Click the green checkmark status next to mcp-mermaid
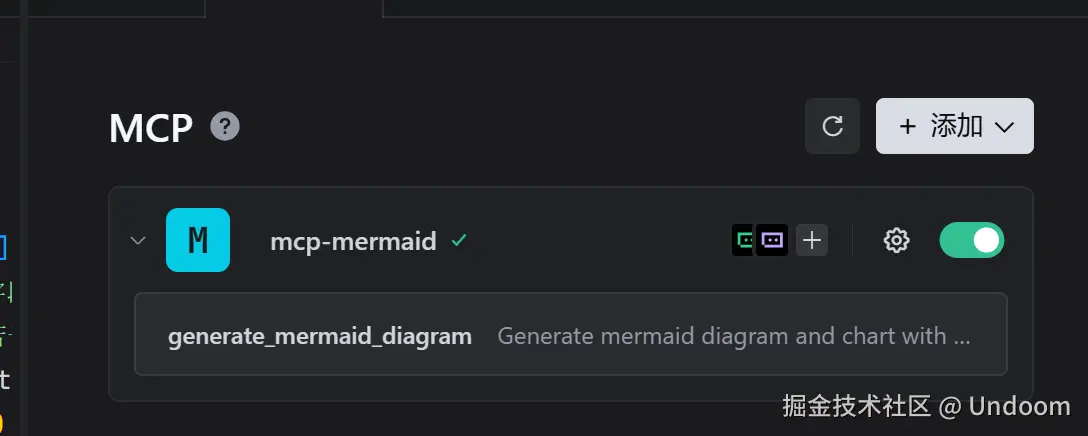The width and height of the screenshot is (1088, 436). 459,240
